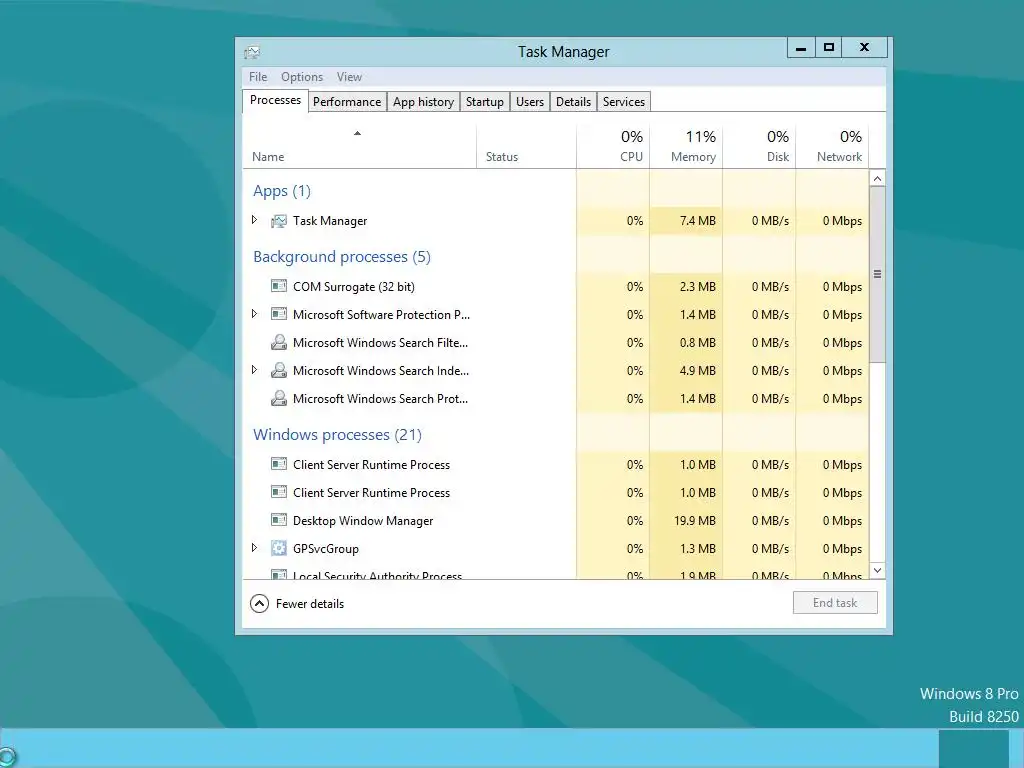The width and height of the screenshot is (1024, 768).
Task: Click the scrollbar up arrow
Action: 878,178
